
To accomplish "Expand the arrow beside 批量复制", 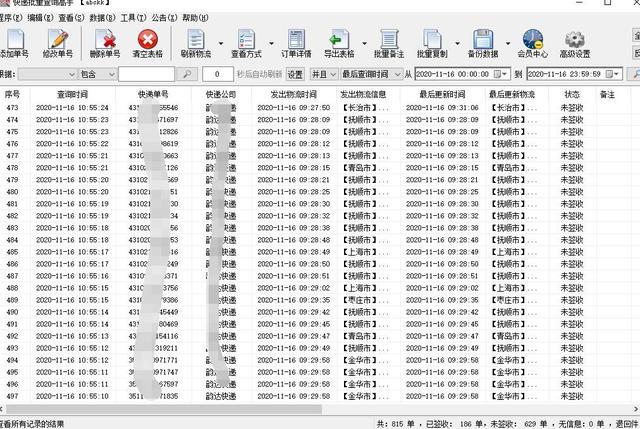I will click(458, 43).
